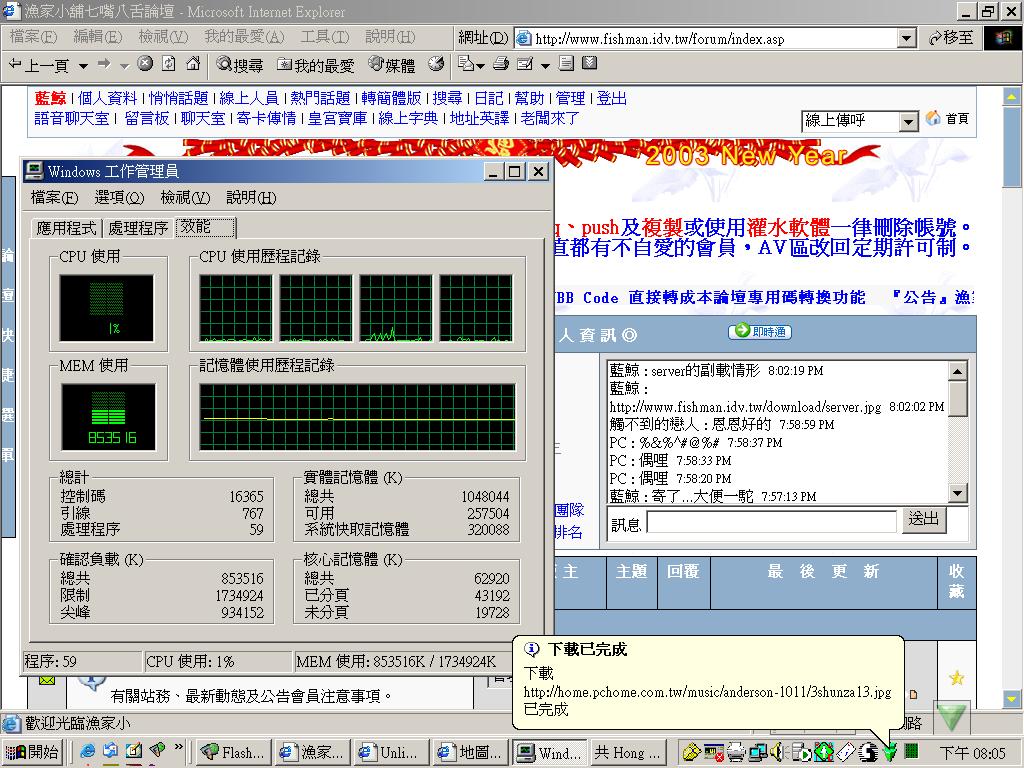Image resolution: width=1024 pixels, height=768 pixels.
Task: Open the 個人資料 forum link
Action: click(108, 98)
